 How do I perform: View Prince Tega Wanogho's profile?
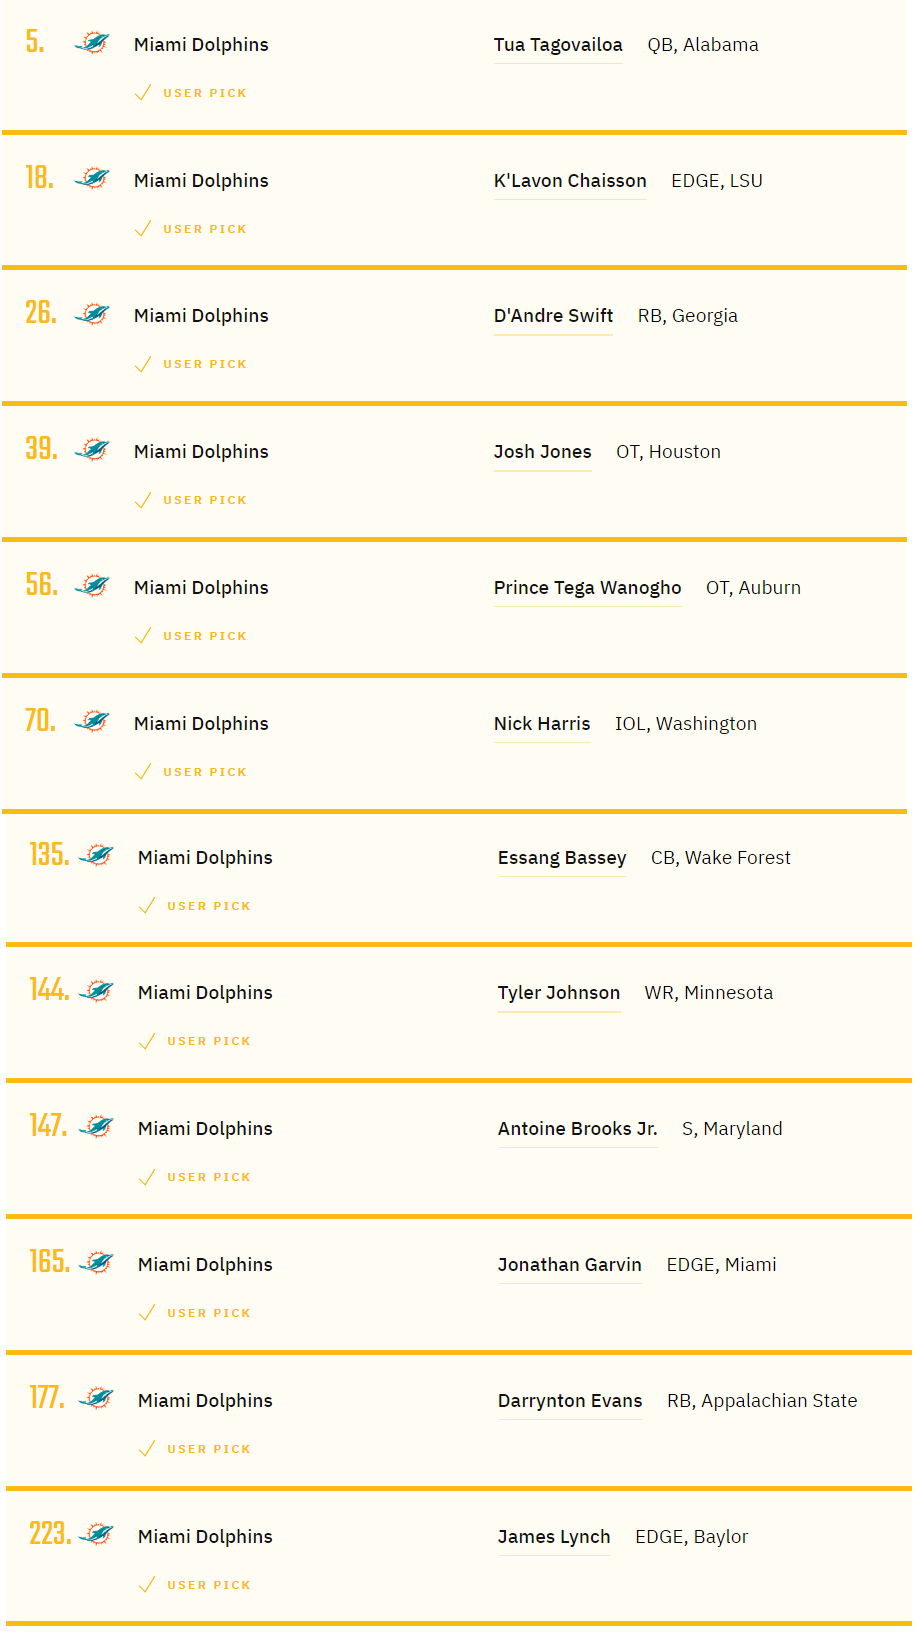point(587,588)
